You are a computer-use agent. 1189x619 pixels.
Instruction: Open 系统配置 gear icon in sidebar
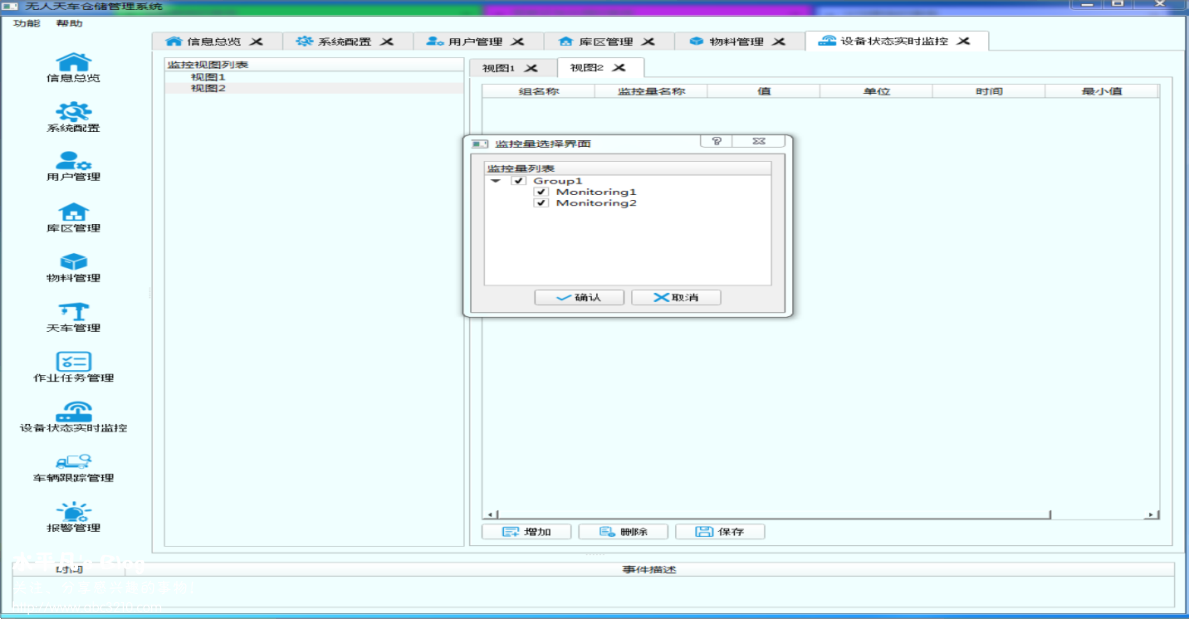(x=73, y=111)
